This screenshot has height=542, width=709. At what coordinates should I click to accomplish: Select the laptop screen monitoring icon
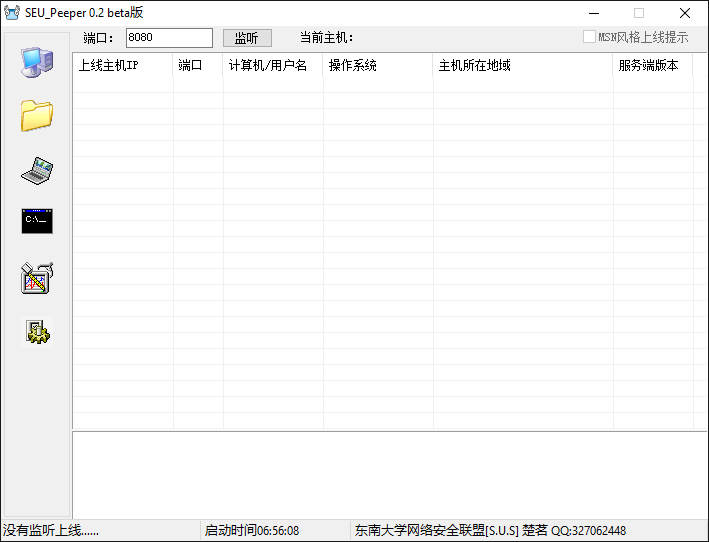coord(37,170)
